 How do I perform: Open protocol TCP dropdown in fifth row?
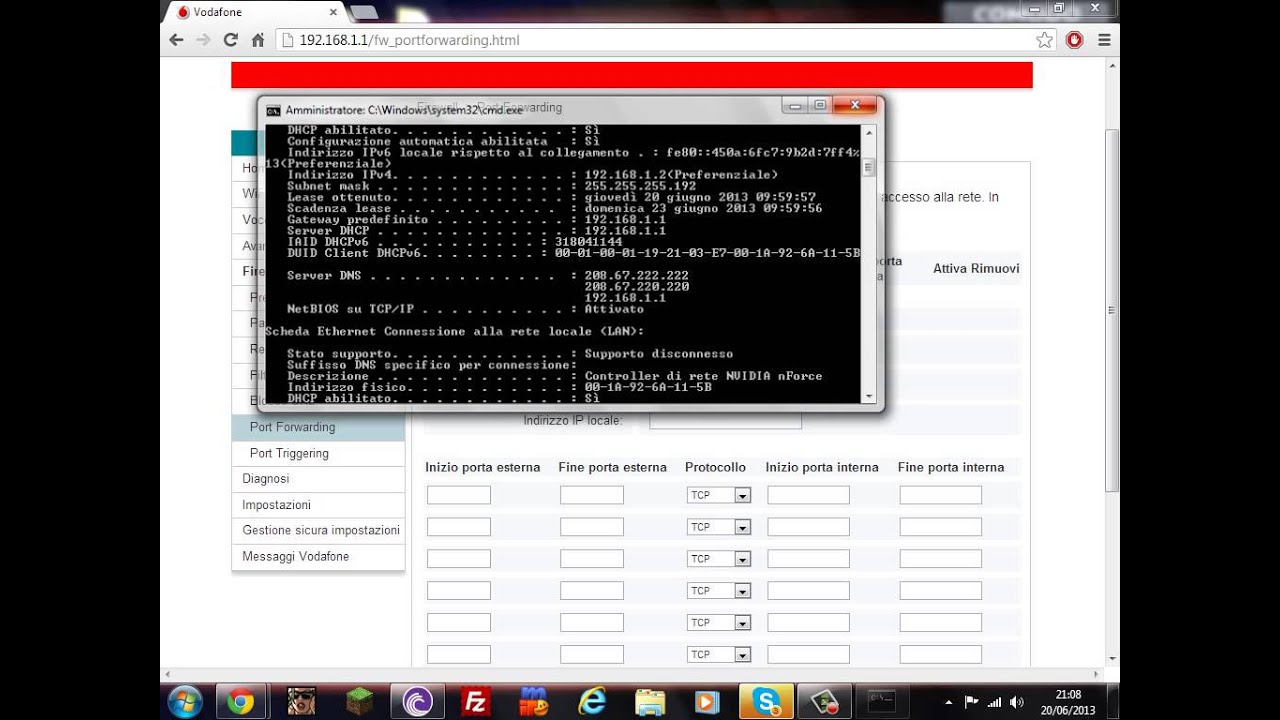718,623
